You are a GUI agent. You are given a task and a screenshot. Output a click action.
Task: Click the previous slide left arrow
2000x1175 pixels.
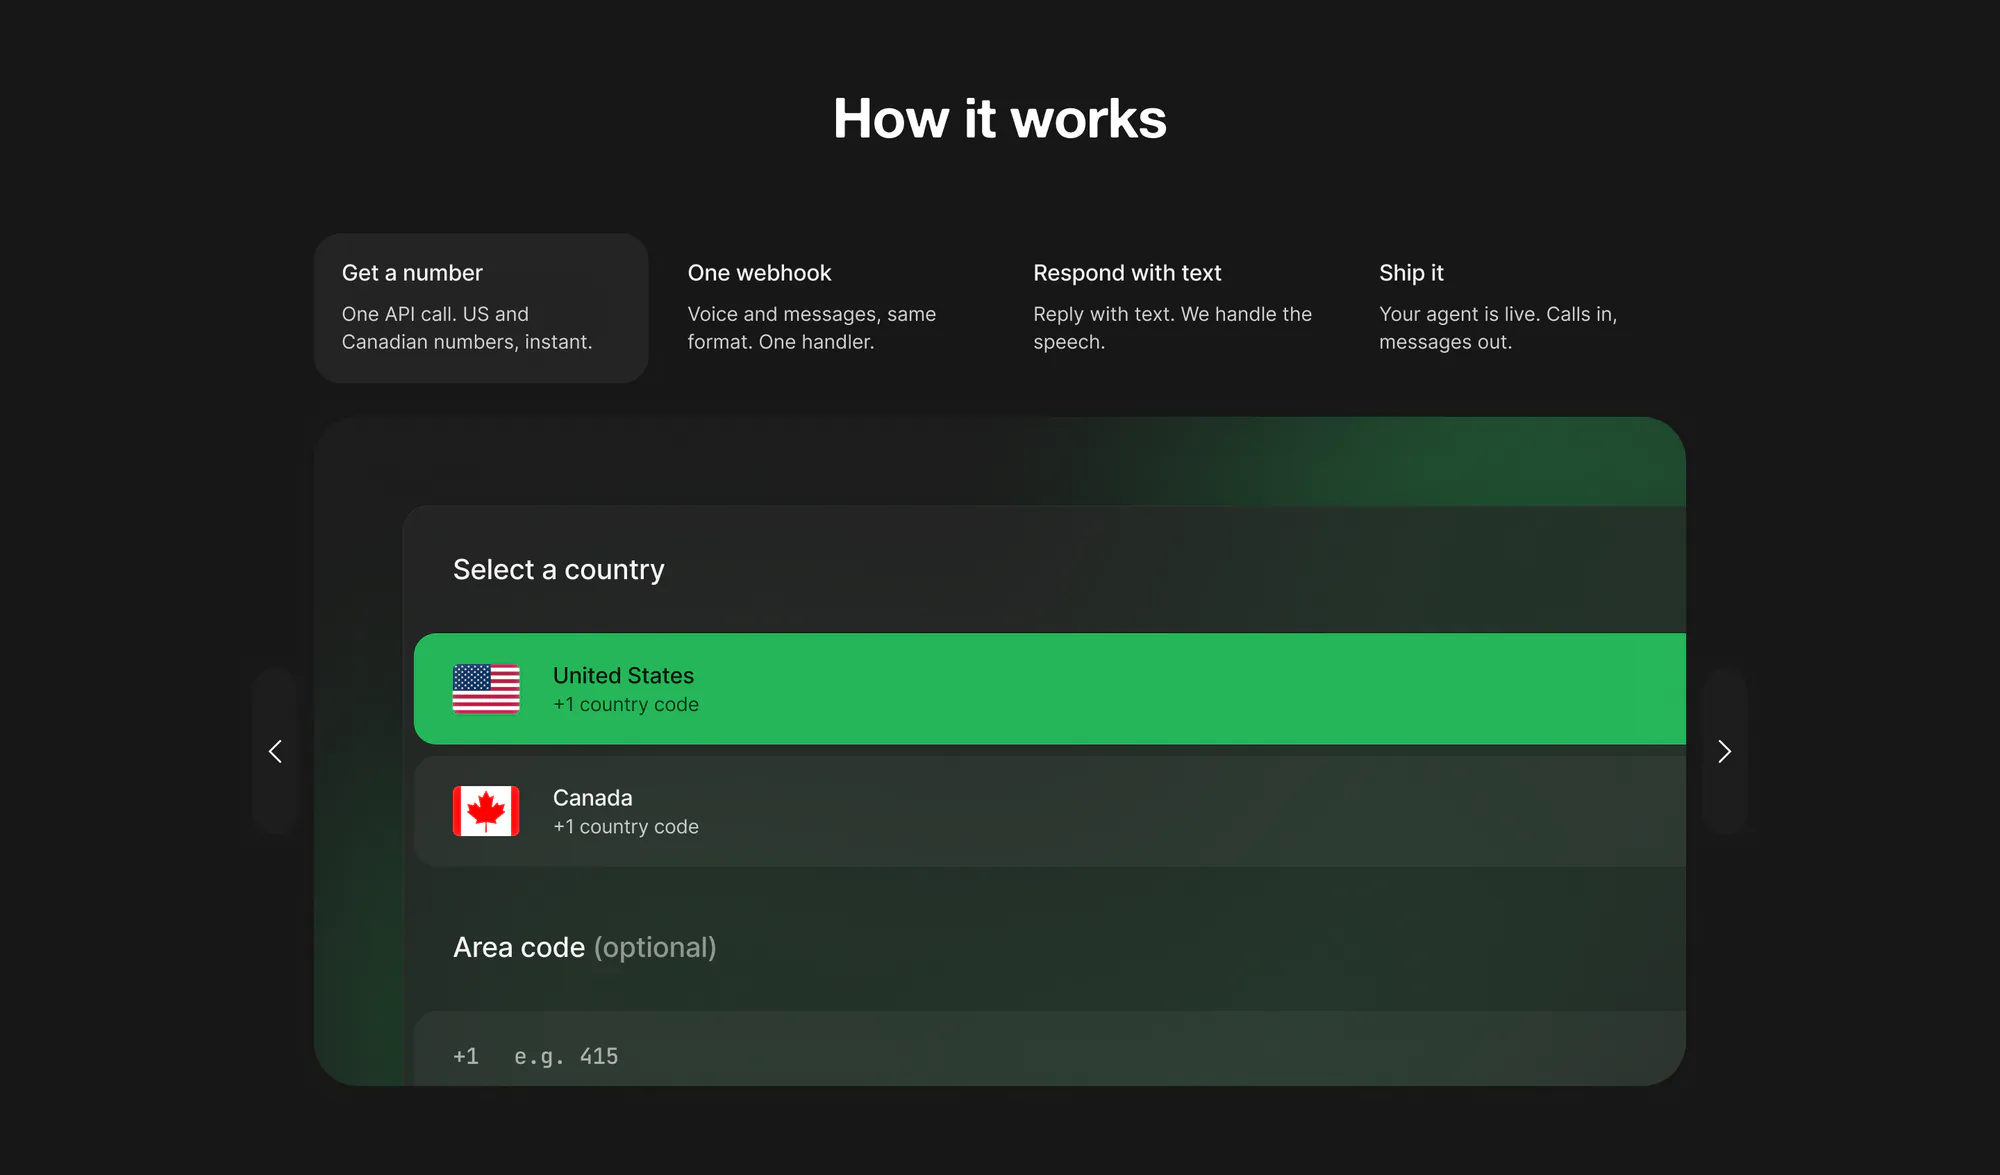[275, 751]
